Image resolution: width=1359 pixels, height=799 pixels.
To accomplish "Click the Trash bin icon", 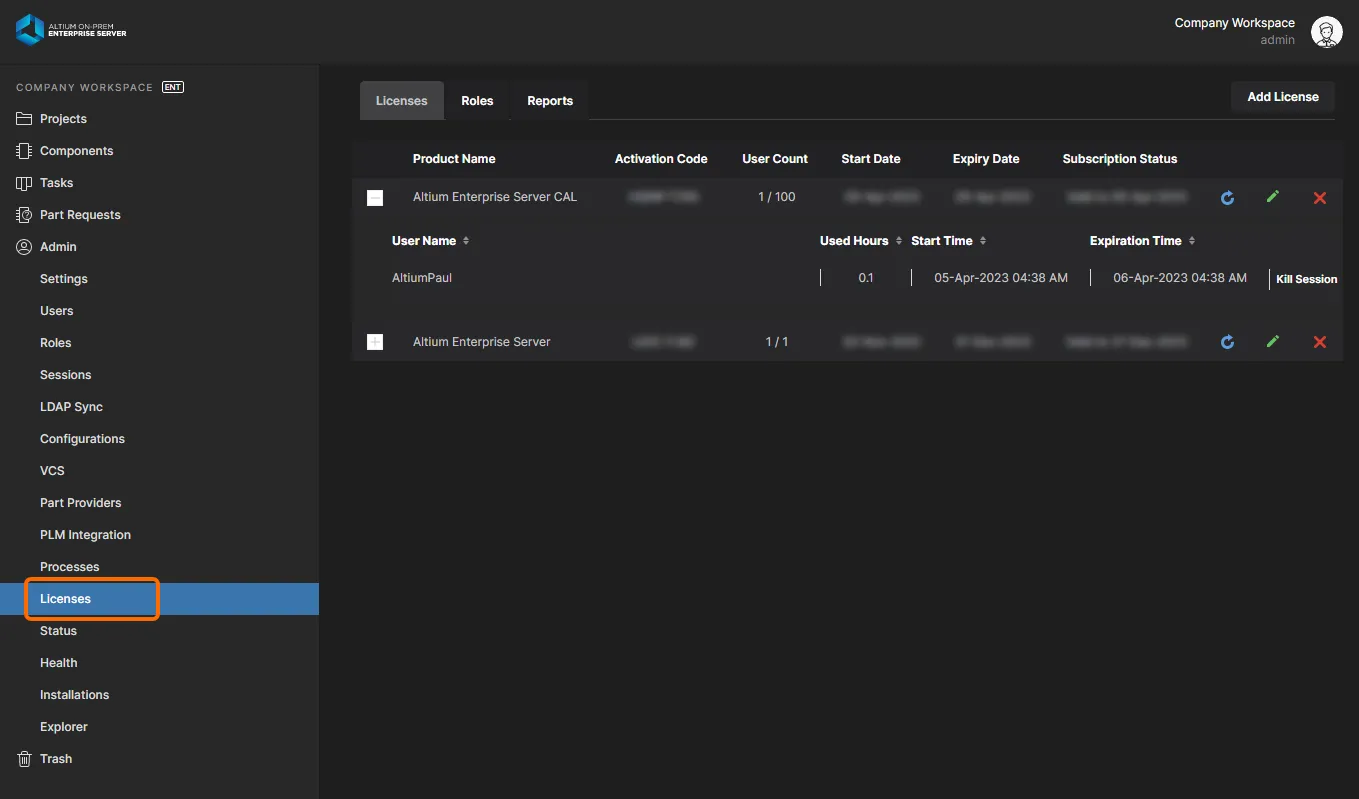I will (24, 759).
